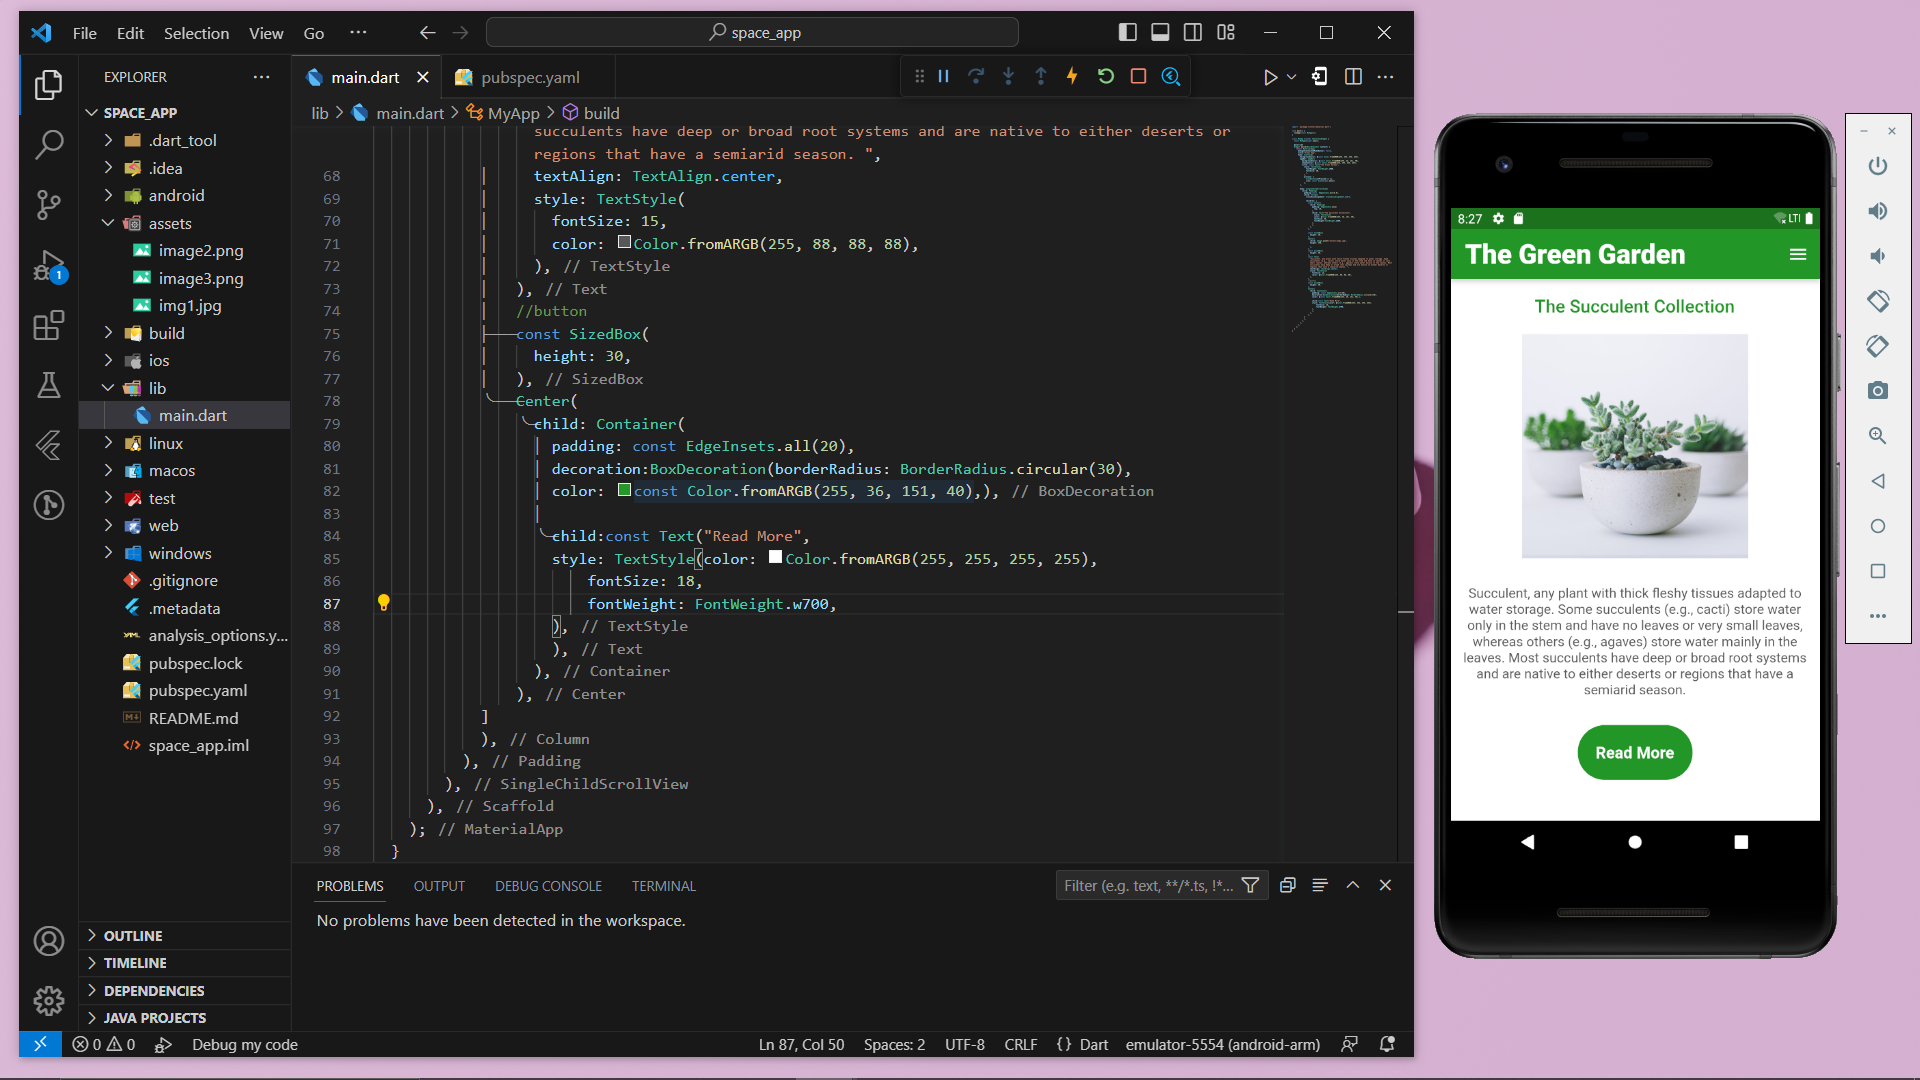Toggle the secondary side bar layout

click(x=1193, y=32)
